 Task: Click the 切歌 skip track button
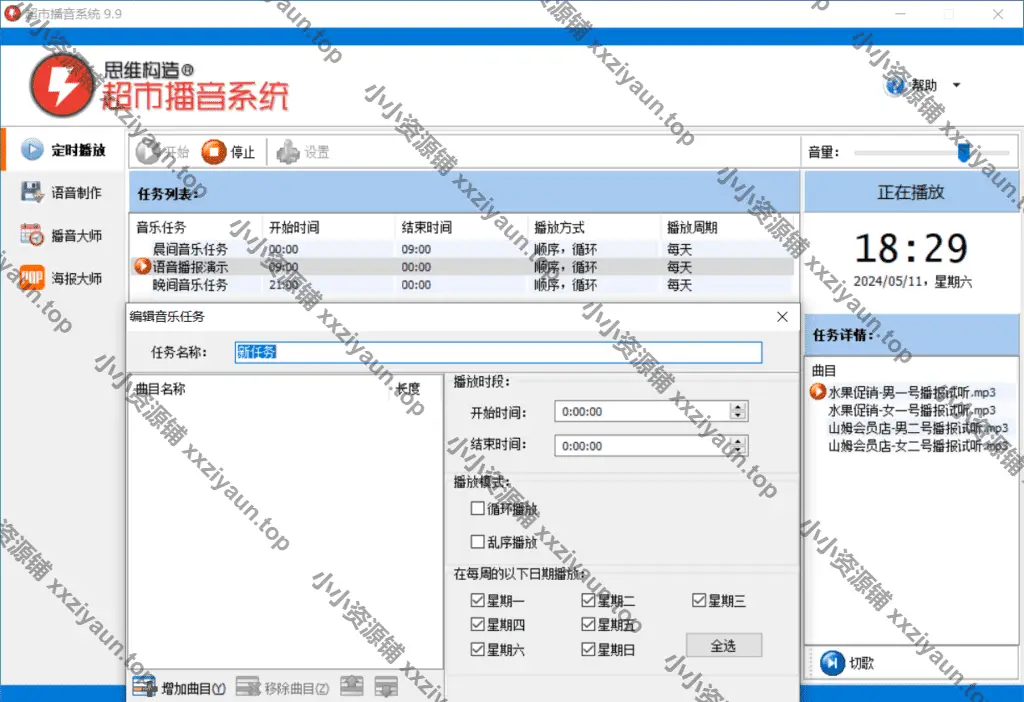pyautogui.click(x=832, y=662)
